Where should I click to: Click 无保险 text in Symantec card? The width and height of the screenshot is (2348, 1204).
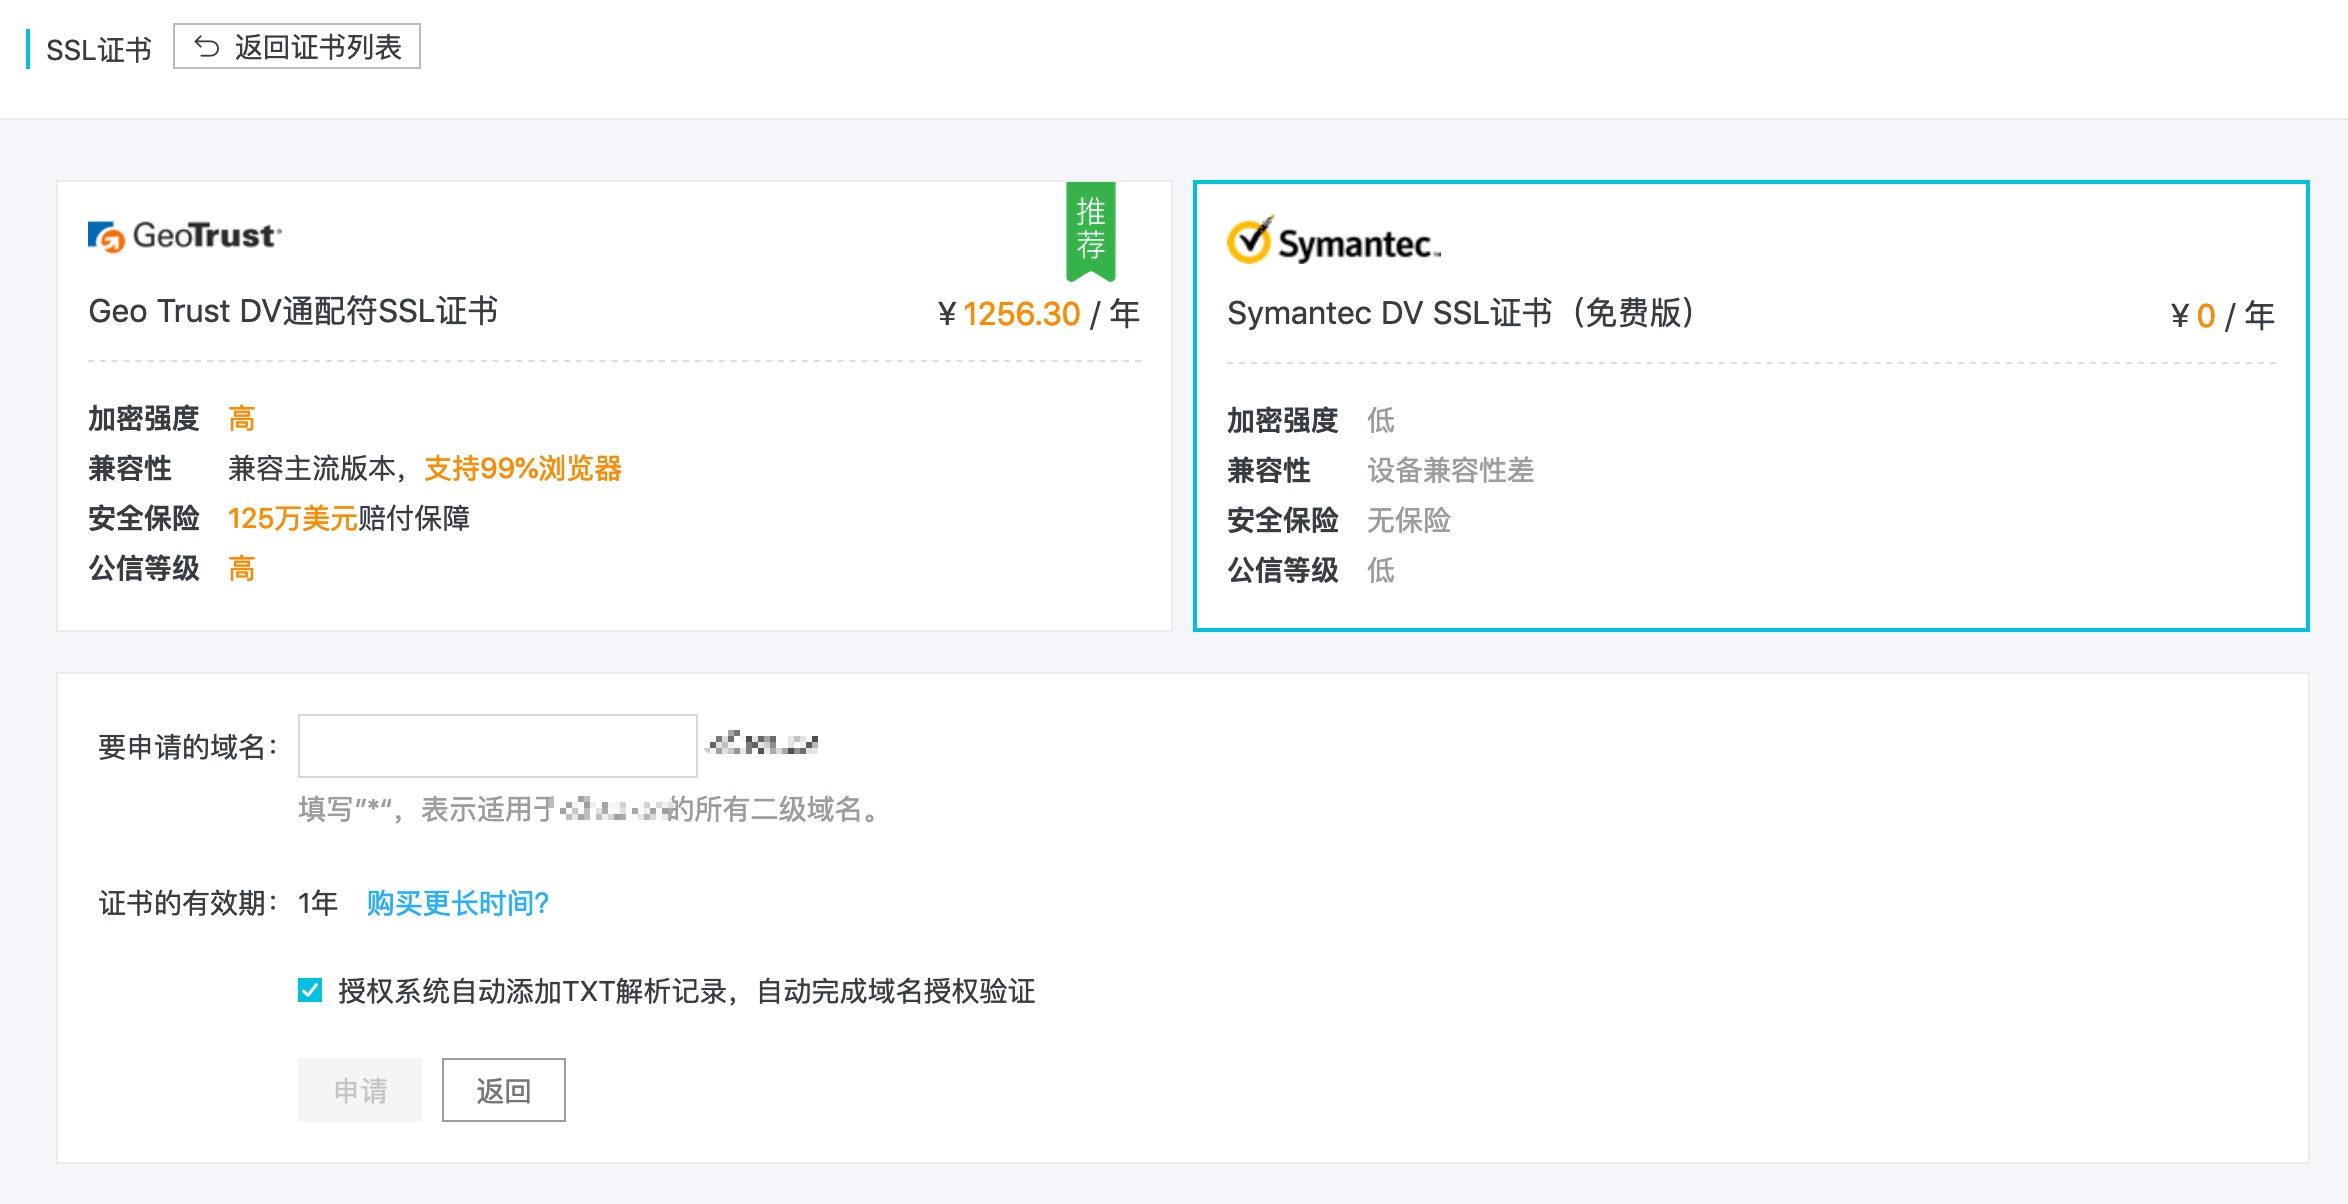[x=1408, y=520]
